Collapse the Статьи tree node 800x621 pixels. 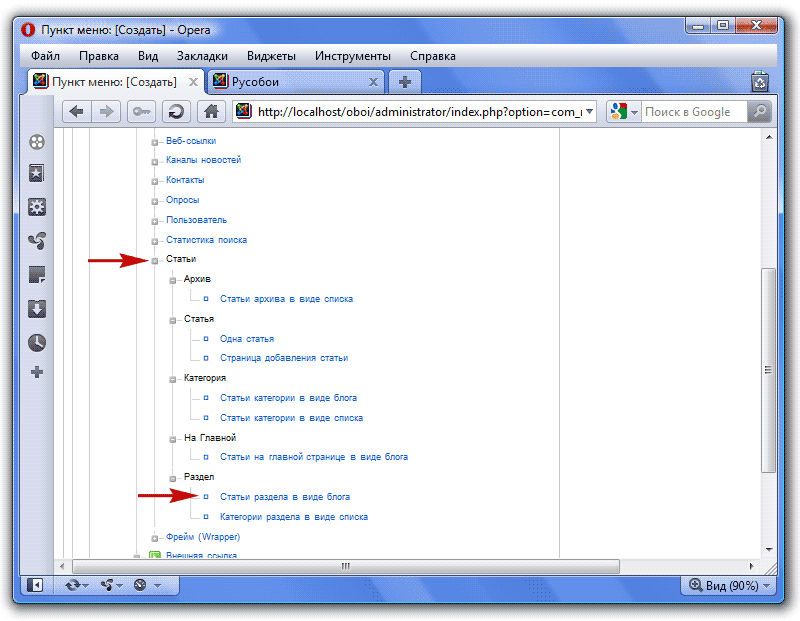(x=155, y=260)
